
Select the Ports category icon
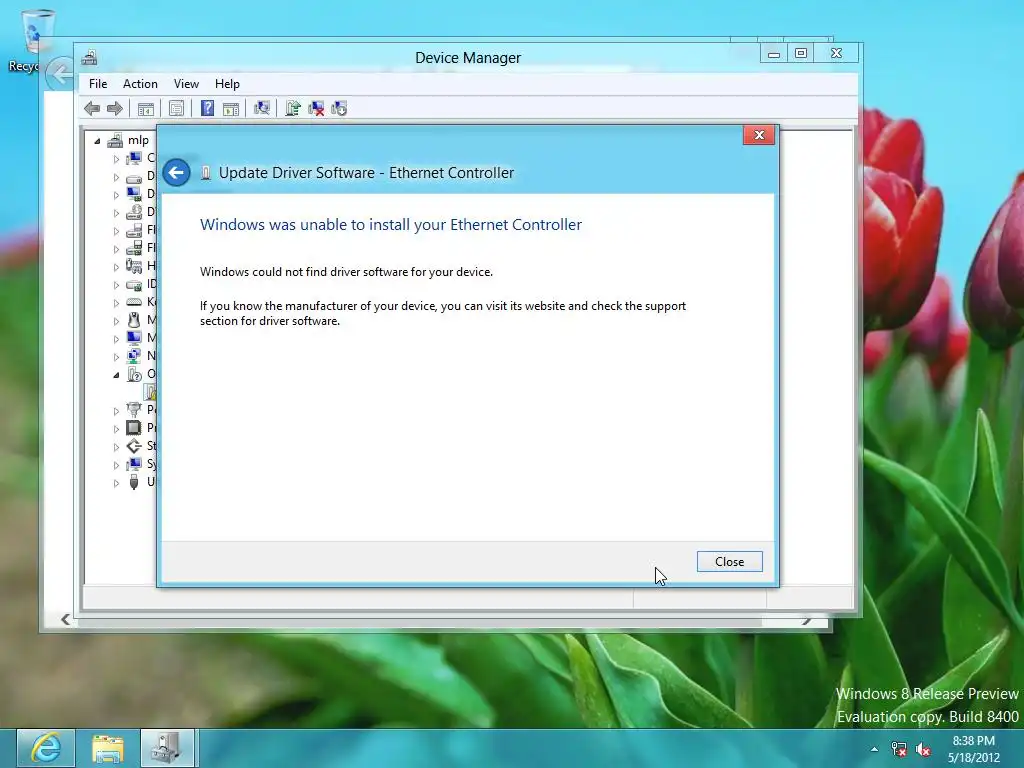134,409
